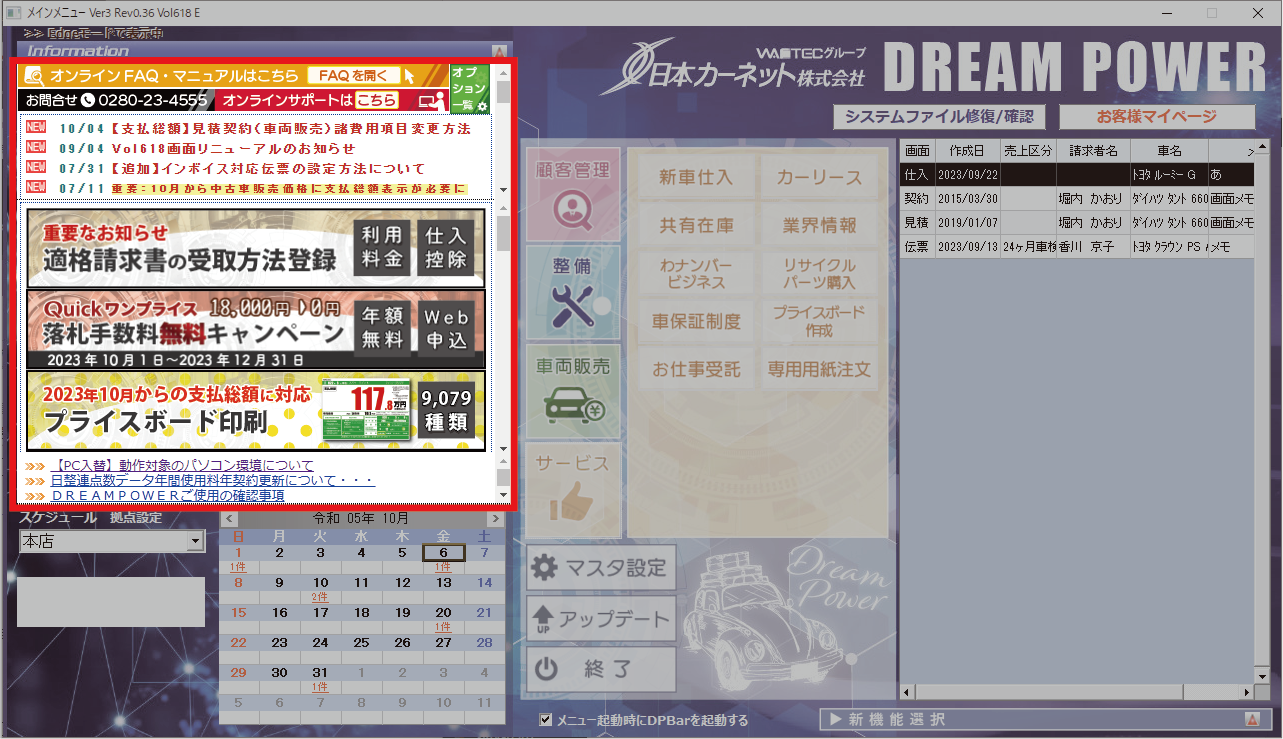
Task: Click the 拠点設定 label
Action: coord(135,518)
